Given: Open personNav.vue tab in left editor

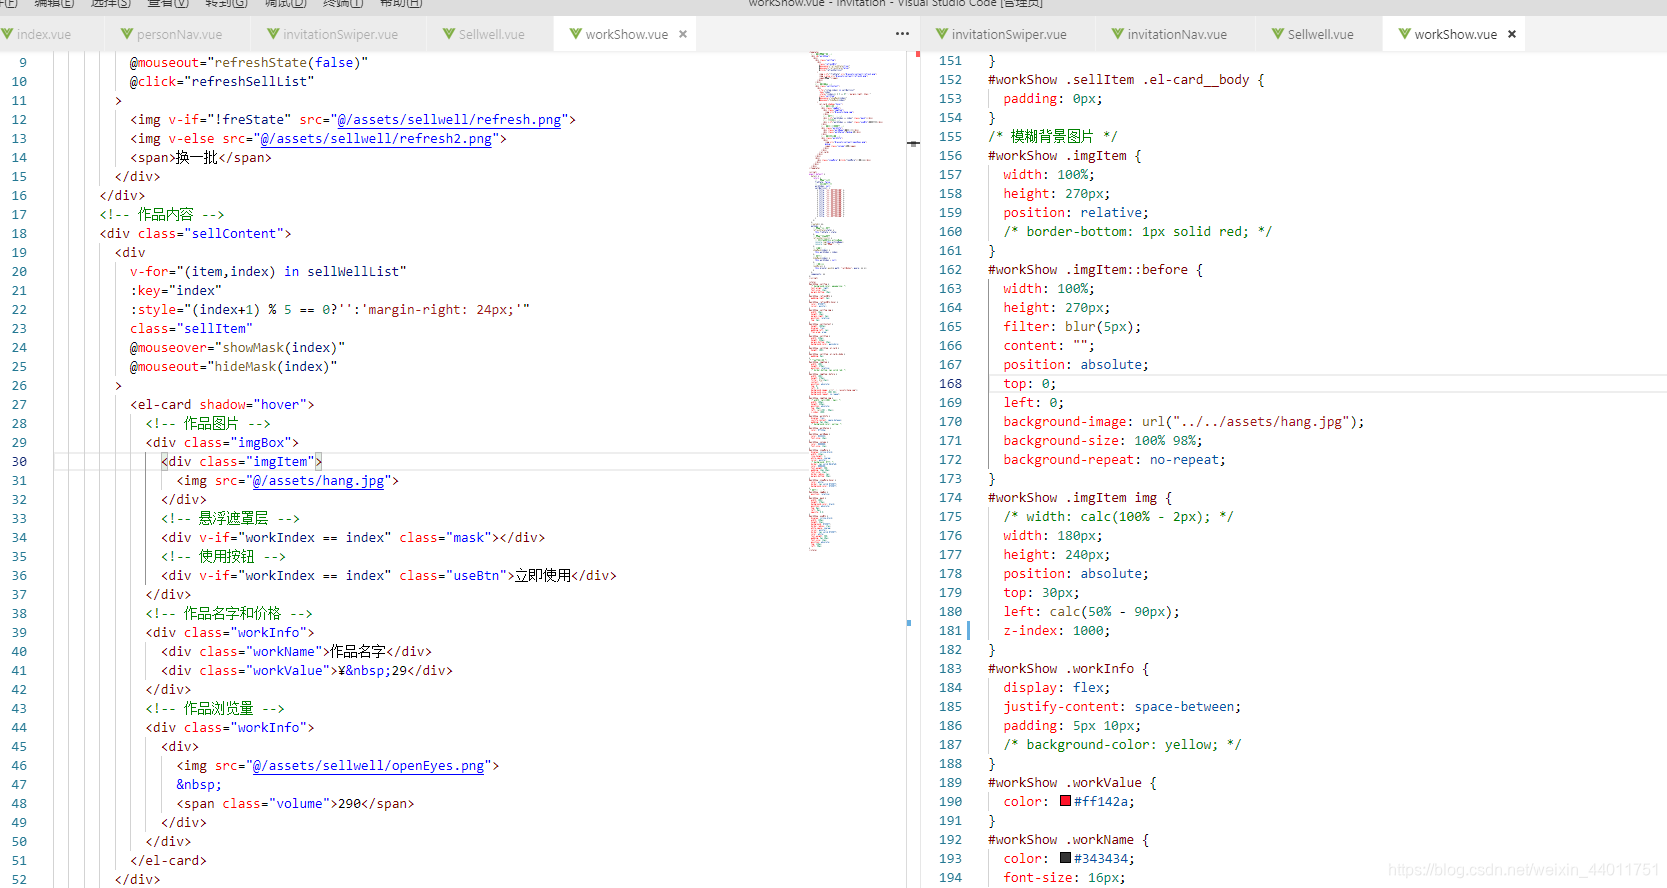Looking at the screenshot, I should coord(178,34).
